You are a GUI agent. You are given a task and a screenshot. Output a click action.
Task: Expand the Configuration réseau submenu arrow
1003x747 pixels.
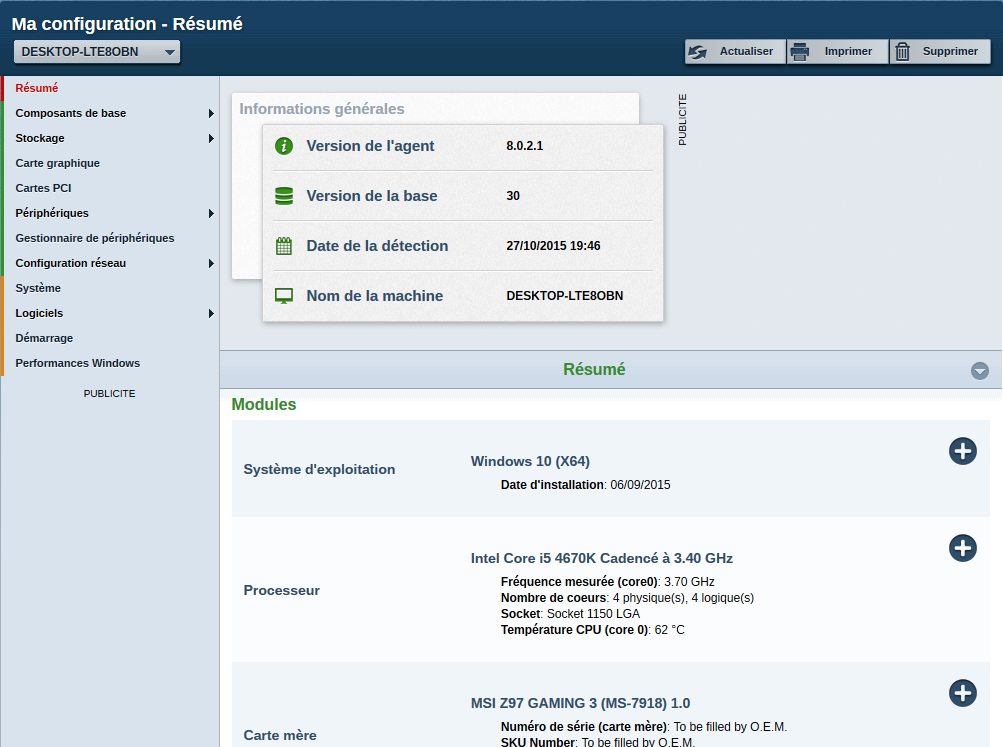pyautogui.click(x=211, y=264)
